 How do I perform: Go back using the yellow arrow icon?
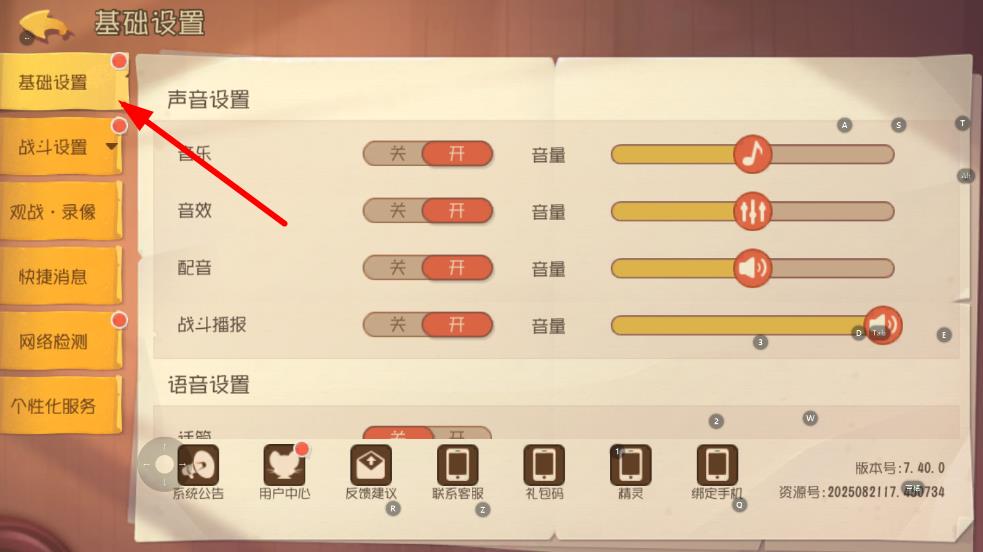coord(44,25)
